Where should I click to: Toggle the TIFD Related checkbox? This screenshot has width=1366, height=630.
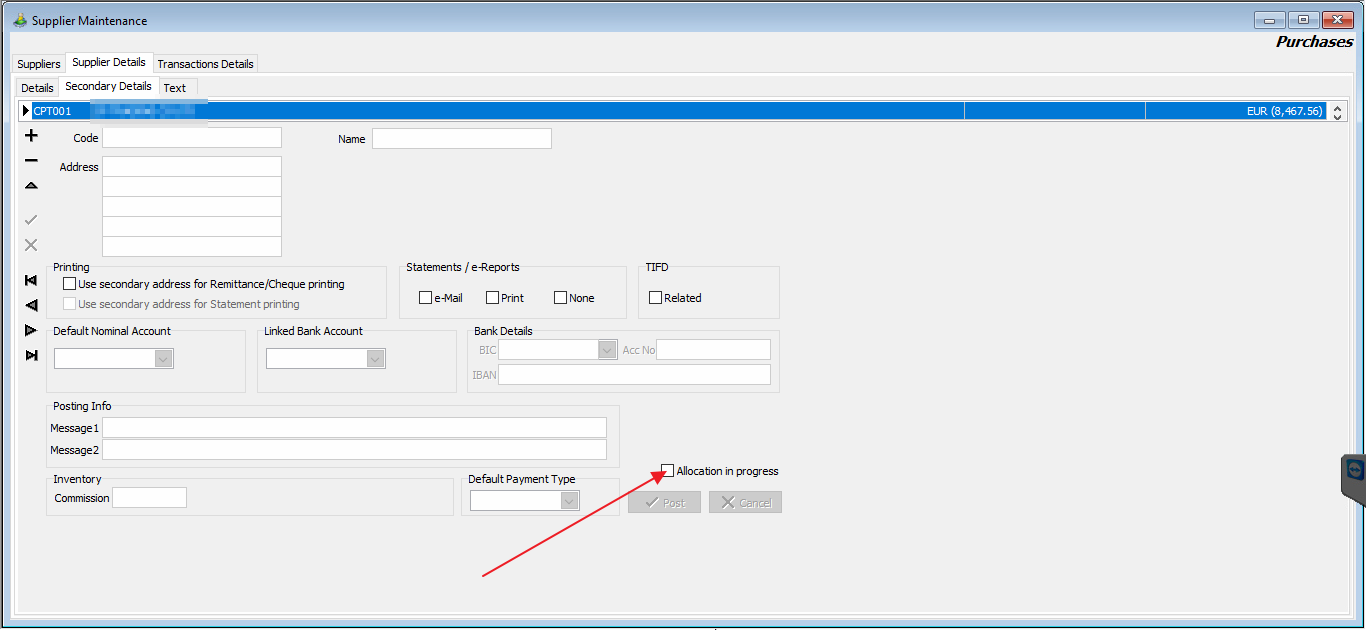click(656, 298)
